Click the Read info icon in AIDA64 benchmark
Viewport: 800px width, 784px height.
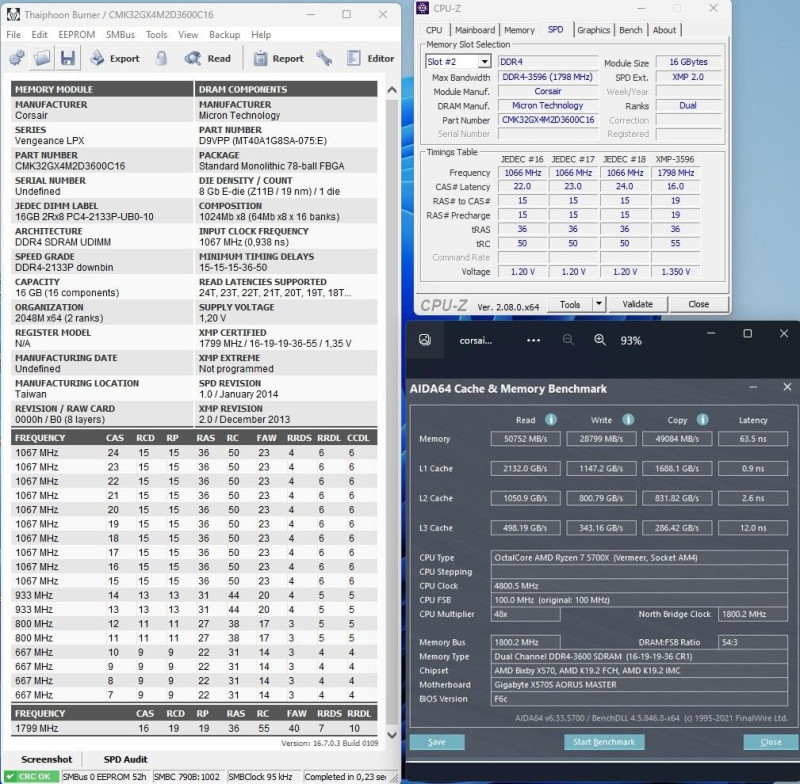tap(551, 419)
